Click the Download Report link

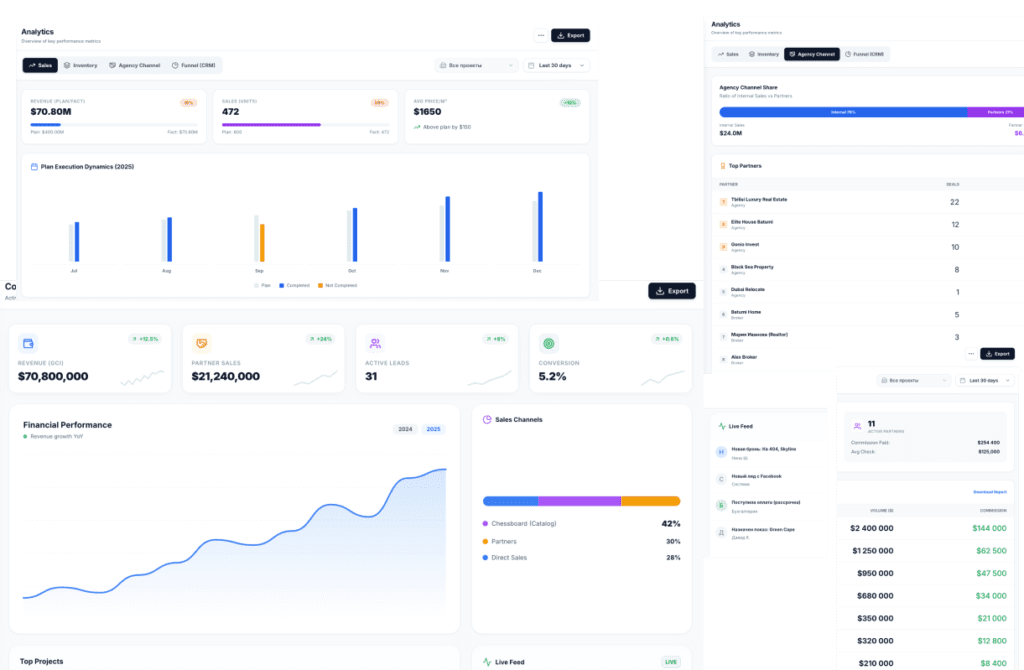tap(989, 492)
